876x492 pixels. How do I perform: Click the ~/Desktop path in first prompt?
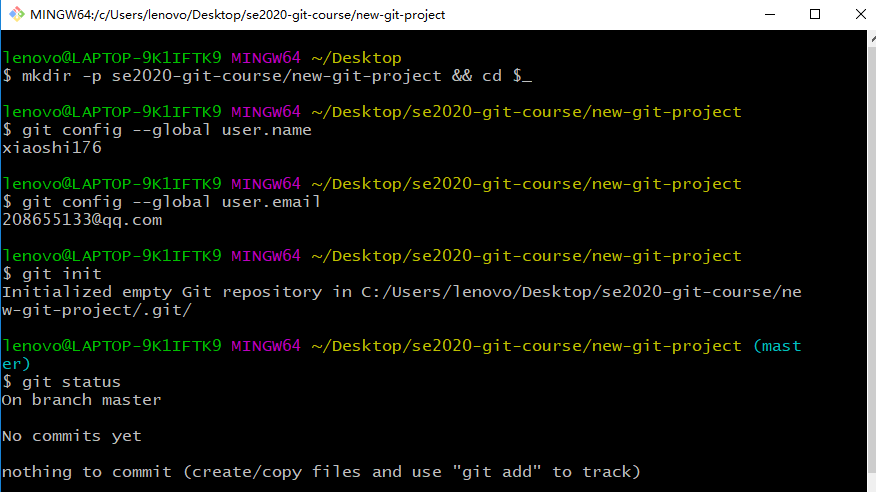click(x=356, y=58)
